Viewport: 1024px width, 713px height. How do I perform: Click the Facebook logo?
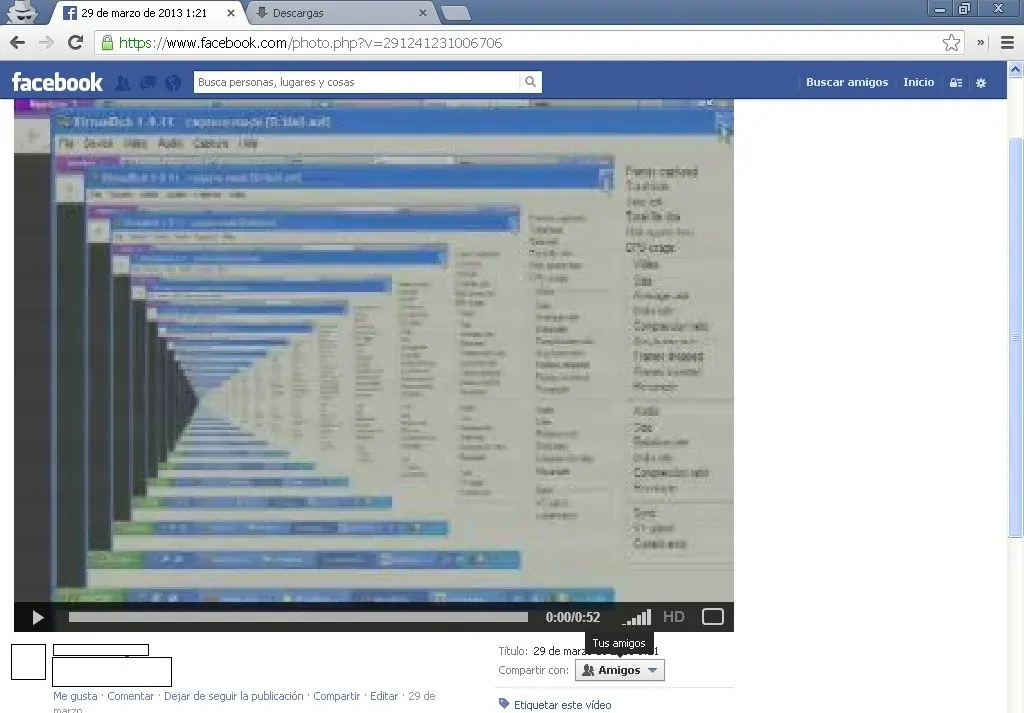57,82
